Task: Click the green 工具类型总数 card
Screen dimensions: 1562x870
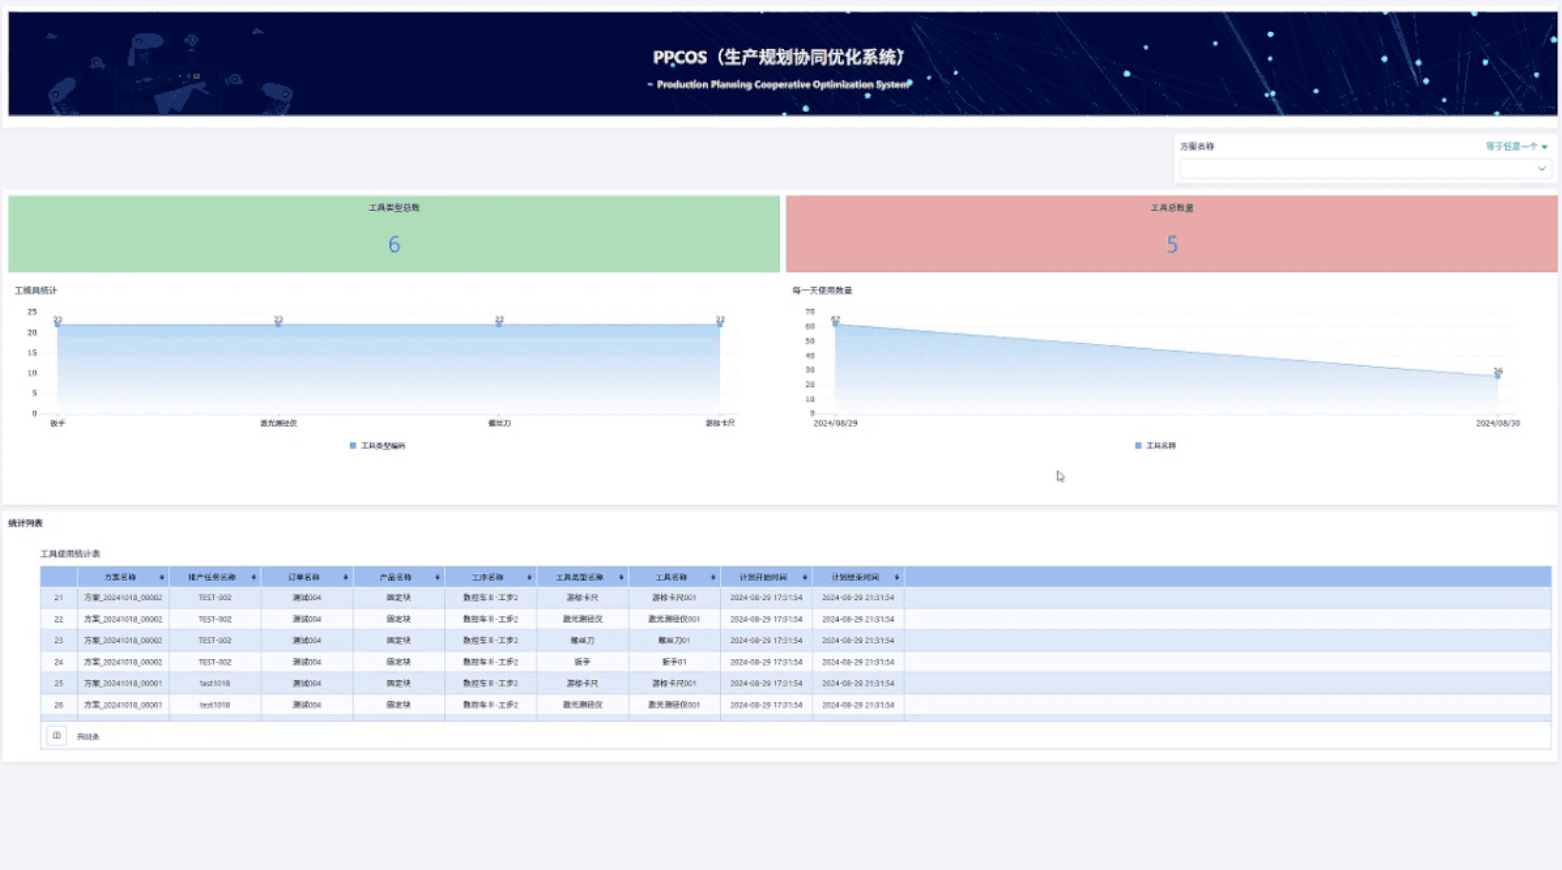Action: [394, 234]
